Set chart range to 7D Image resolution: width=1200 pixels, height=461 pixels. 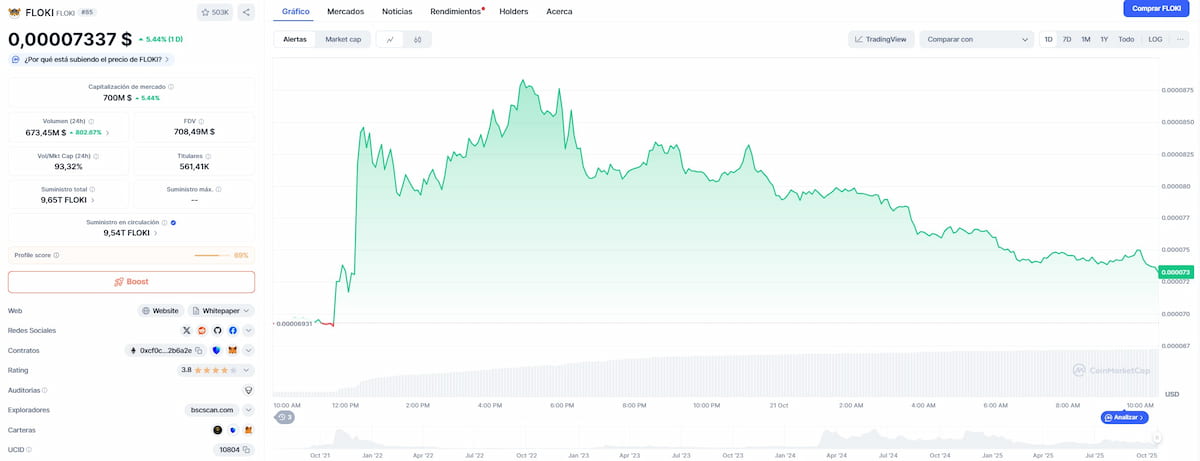tap(1067, 39)
